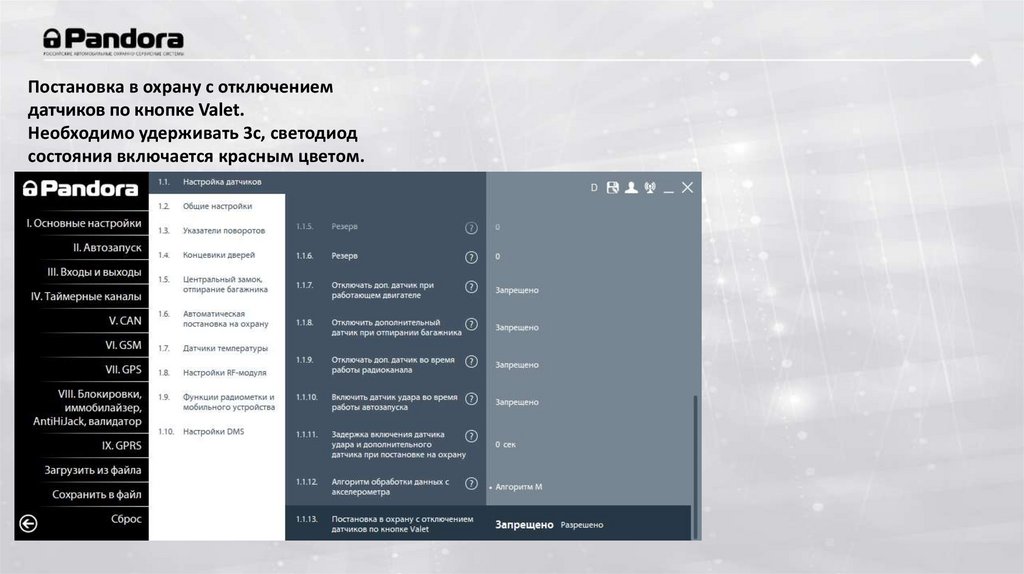The image size is (1024, 574).
Task: Click 'Загрузить из файла' button
Action: coord(92,469)
